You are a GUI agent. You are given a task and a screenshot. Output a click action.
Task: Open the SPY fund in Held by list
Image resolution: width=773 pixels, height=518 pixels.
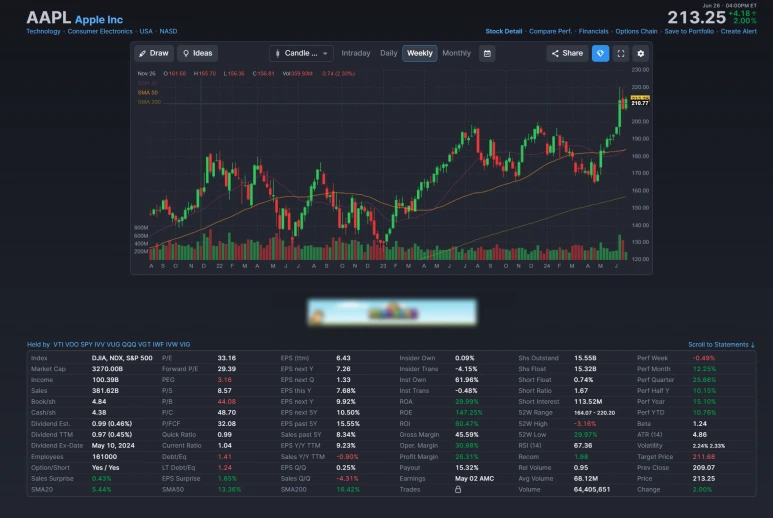86,345
